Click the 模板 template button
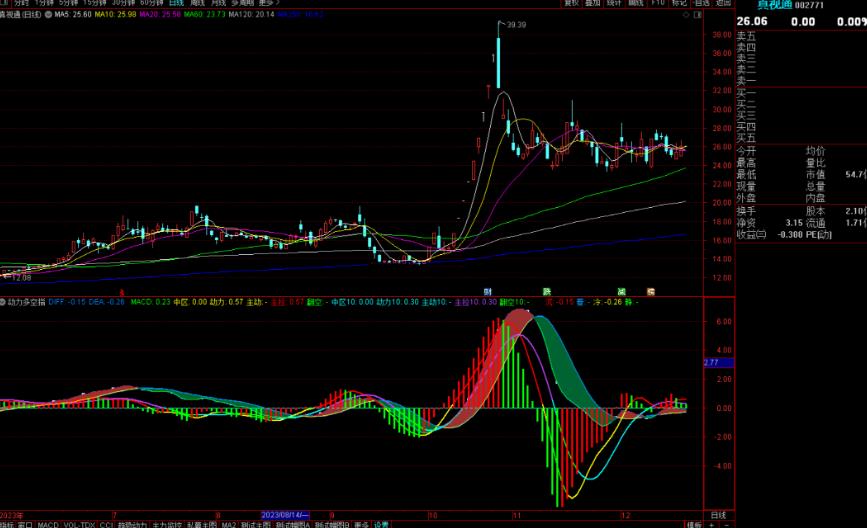The image size is (867, 528). [x=694, y=525]
